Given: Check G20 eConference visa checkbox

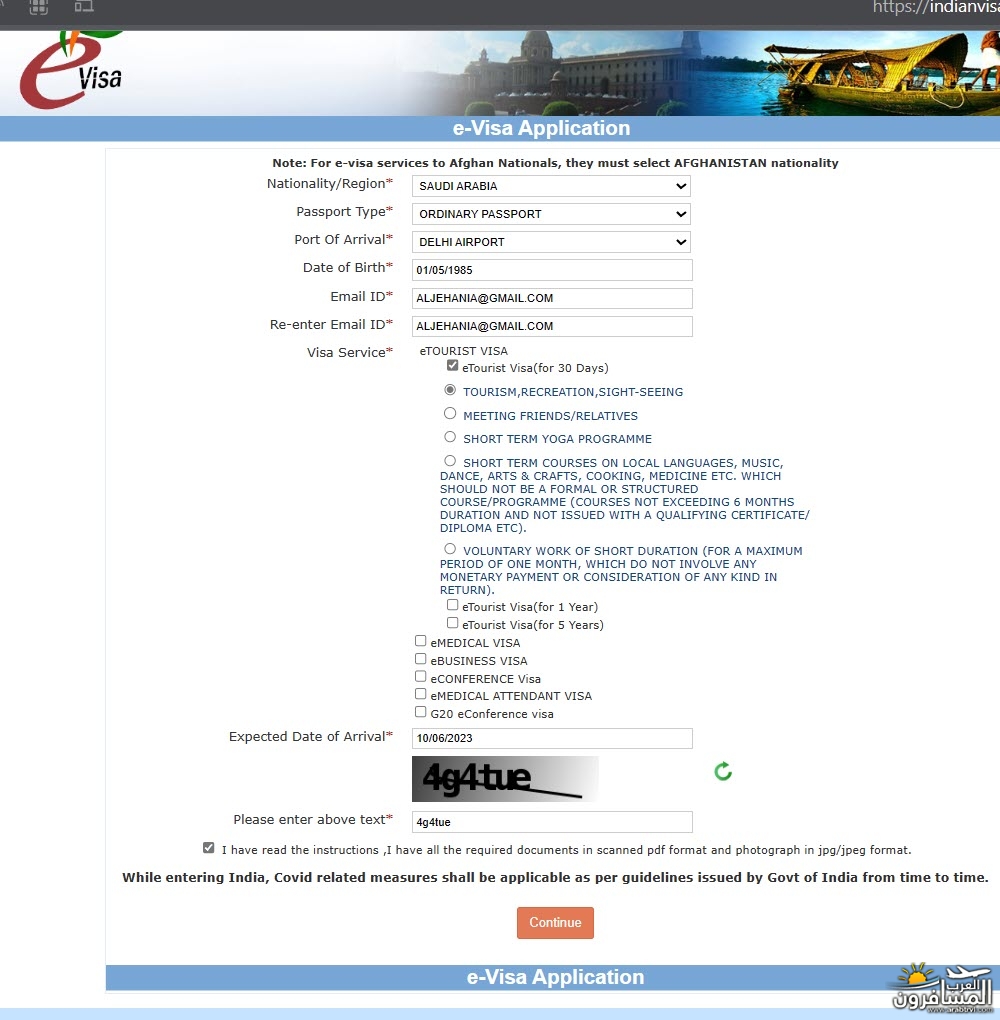Looking at the screenshot, I should click(x=420, y=712).
